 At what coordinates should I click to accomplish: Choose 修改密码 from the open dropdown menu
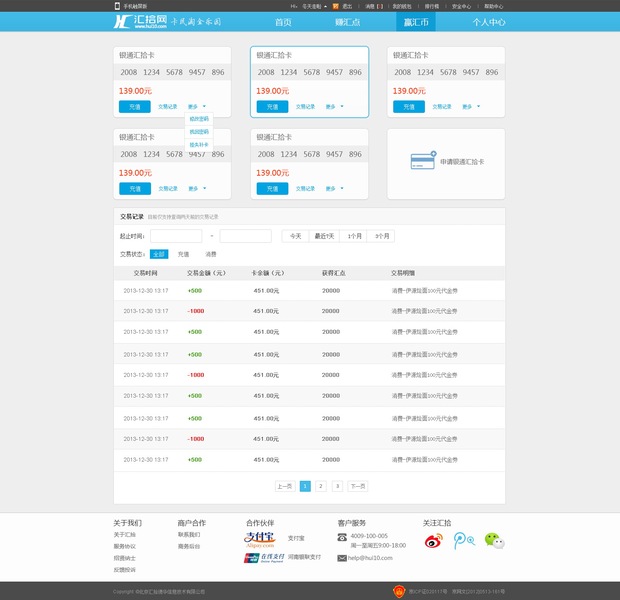(199, 119)
